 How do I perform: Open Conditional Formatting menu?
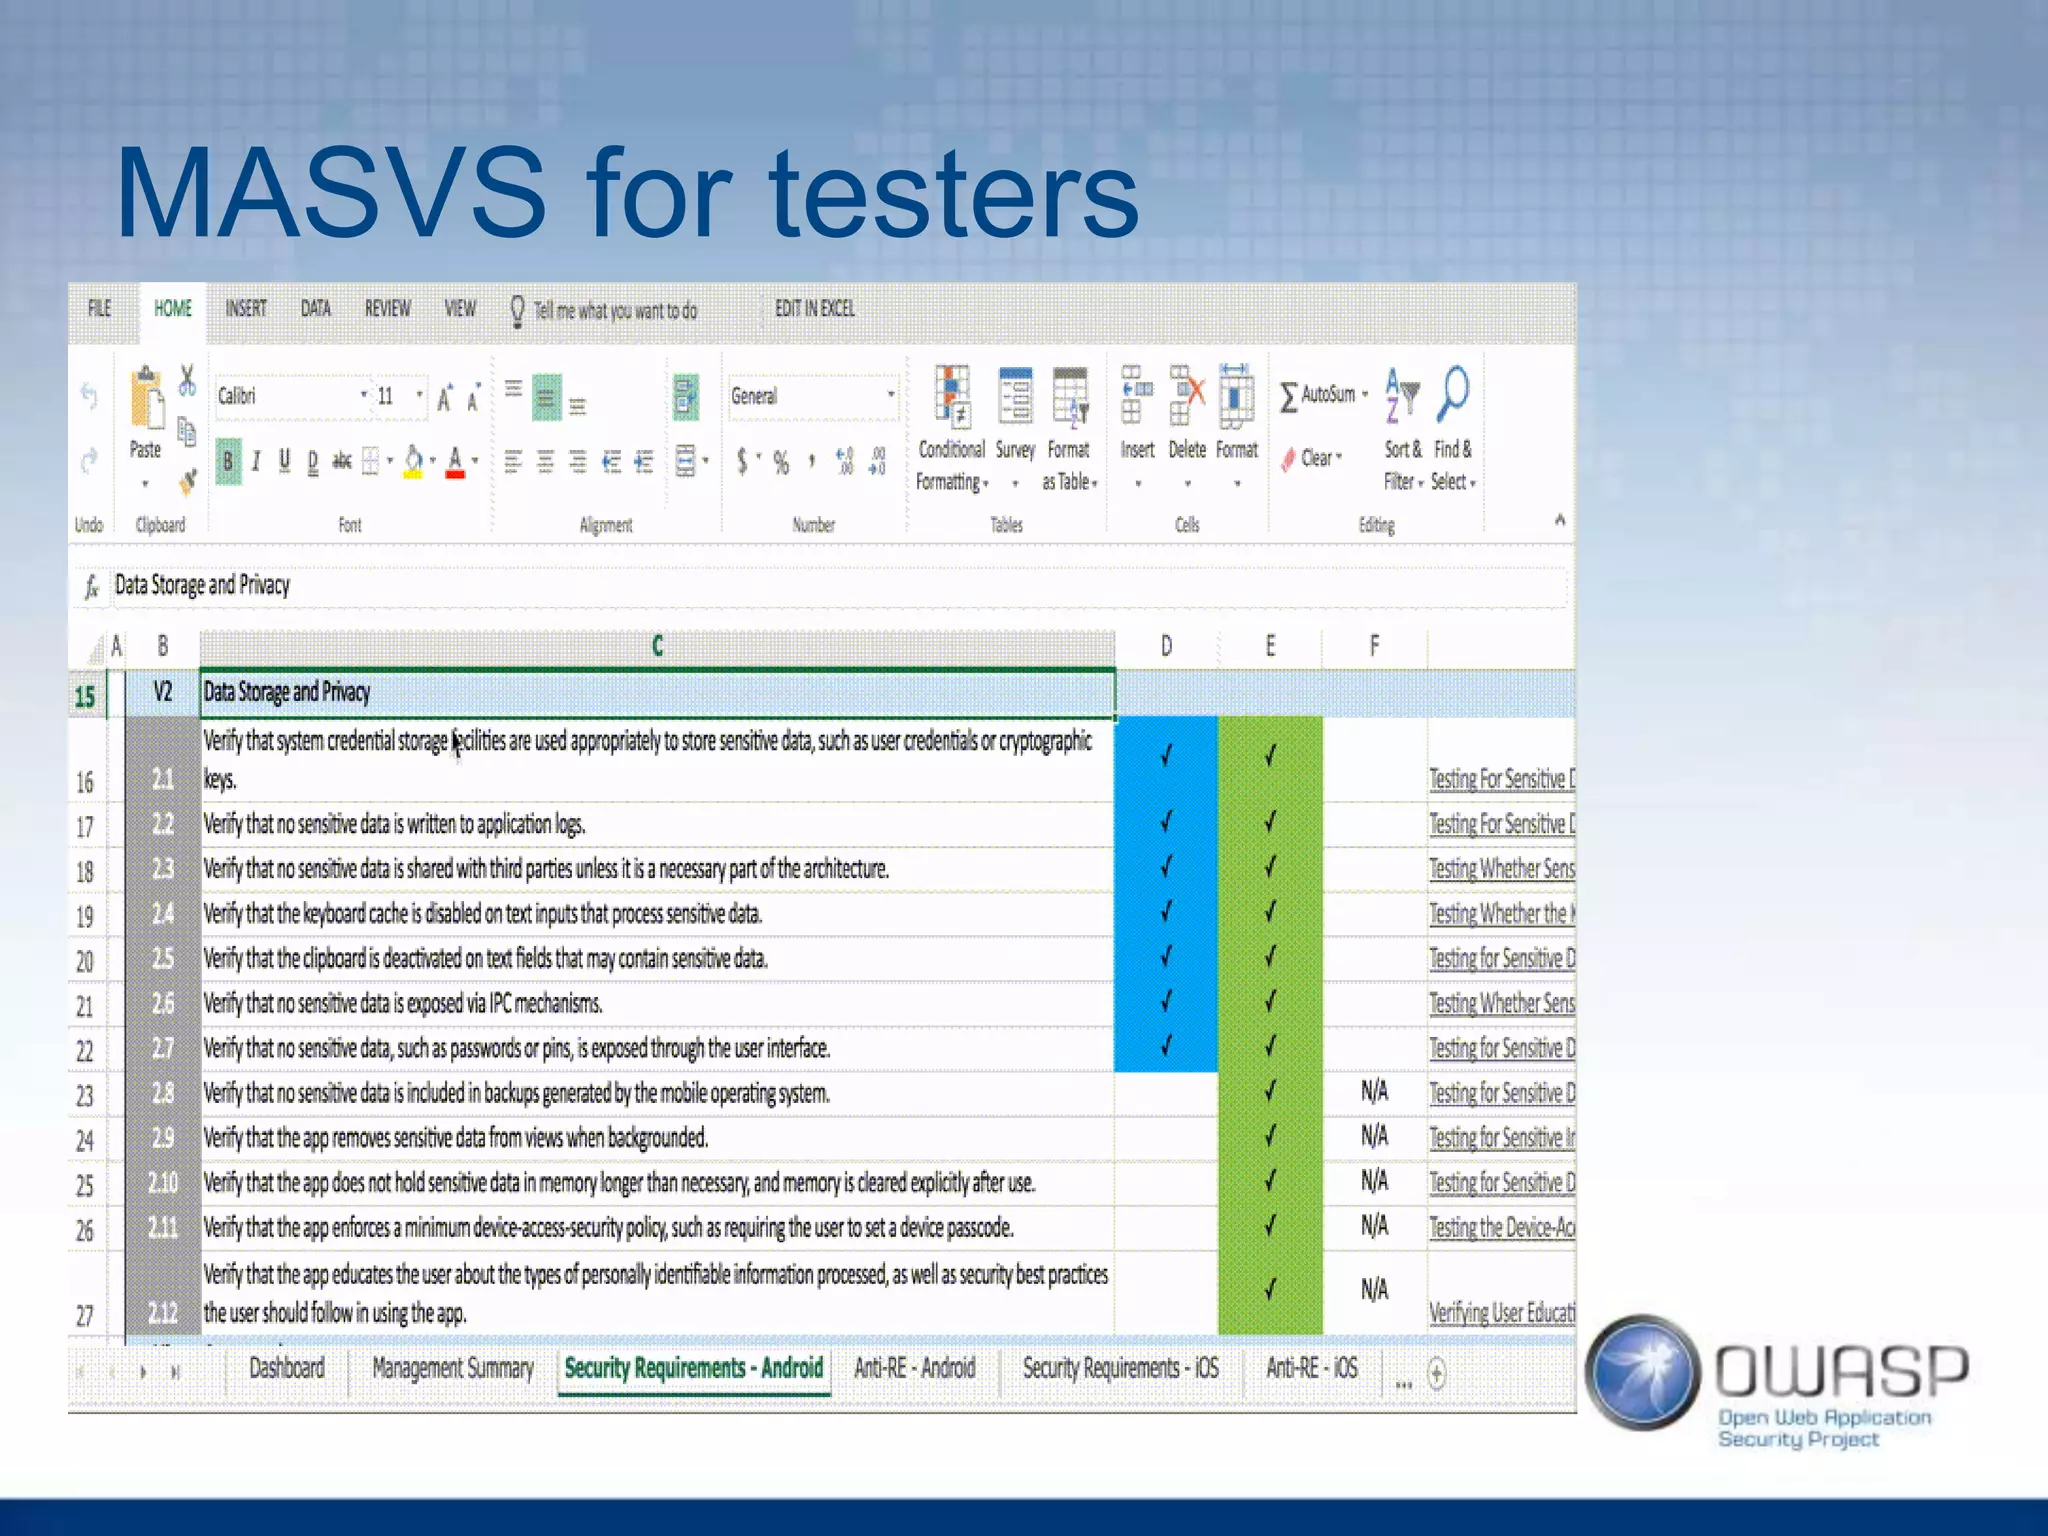click(x=952, y=428)
